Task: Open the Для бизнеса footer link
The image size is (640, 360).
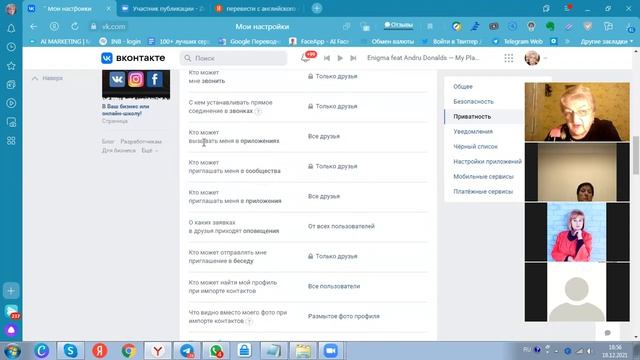Action: tap(119, 151)
